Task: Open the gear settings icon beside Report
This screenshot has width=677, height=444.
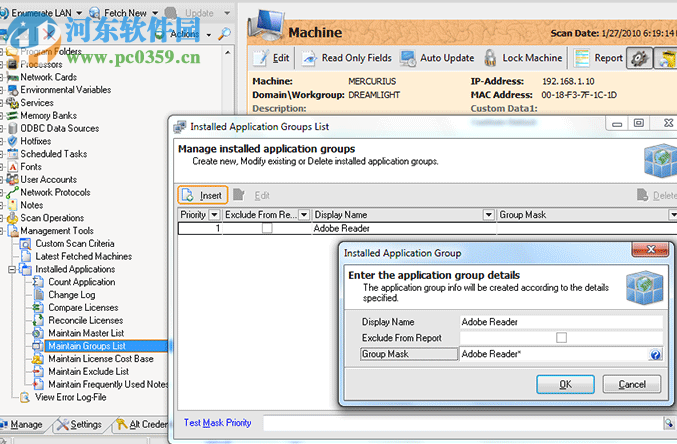Action: tap(639, 58)
